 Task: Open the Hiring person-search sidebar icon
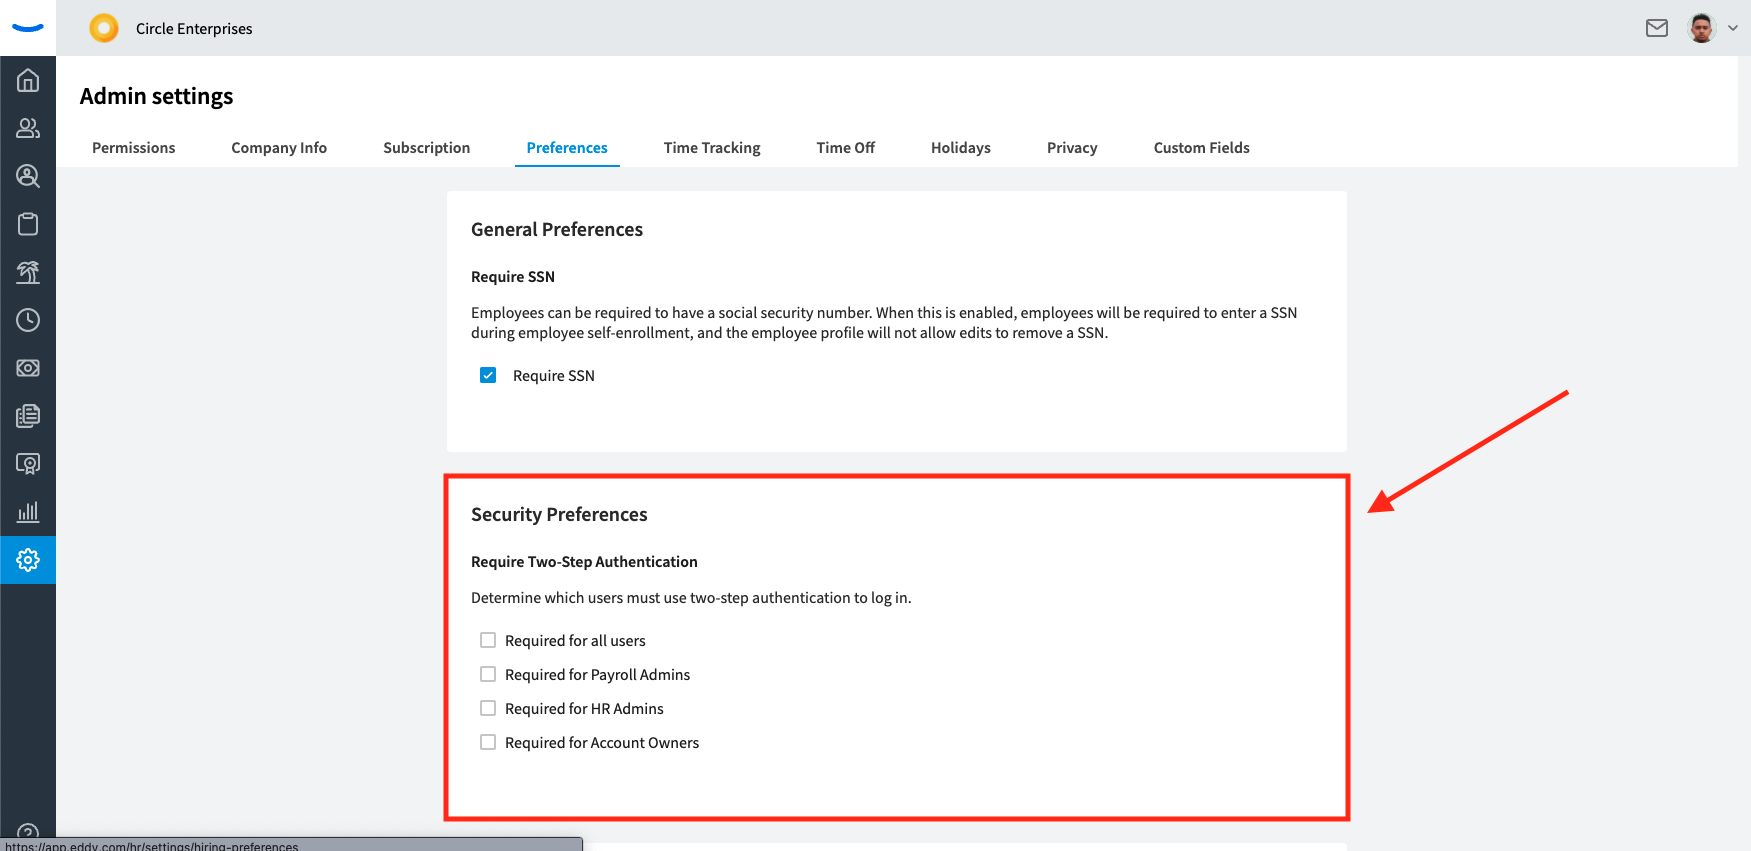pyautogui.click(x=28, y=176)
